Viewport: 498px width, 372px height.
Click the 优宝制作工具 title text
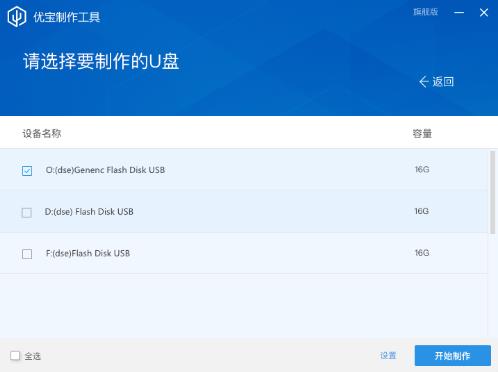click(x=67, y=17)
